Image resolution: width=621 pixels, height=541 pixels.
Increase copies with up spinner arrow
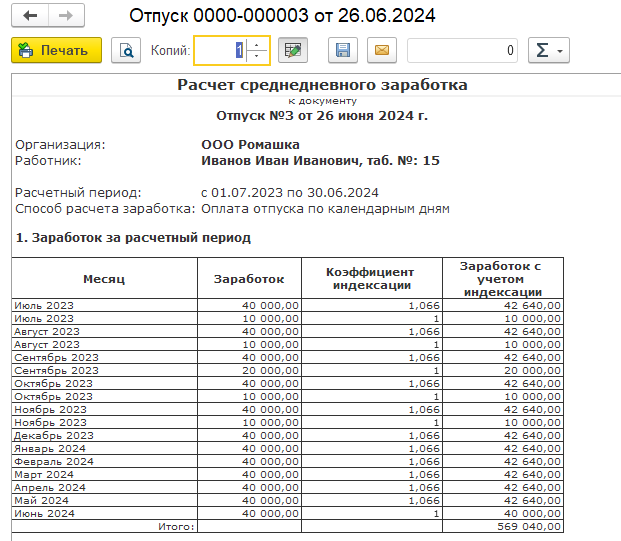(x=258, y=45)
